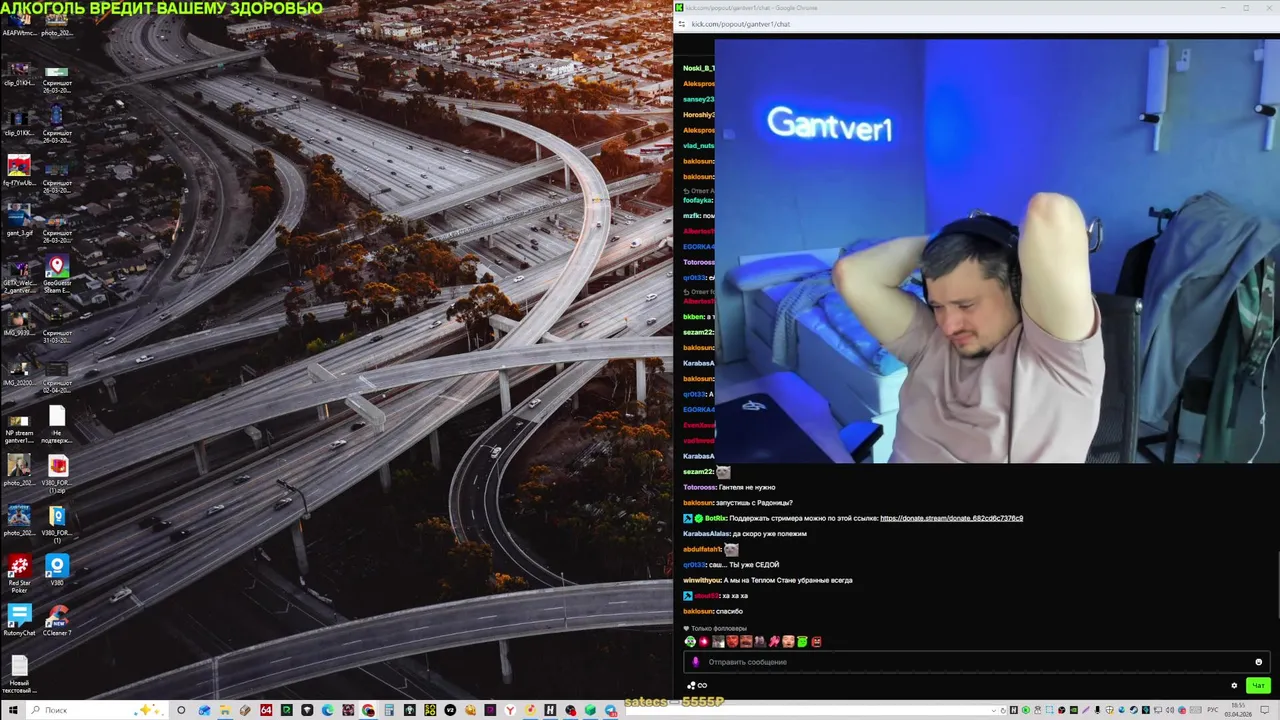The height and width of the screenshot is (720, 1280).
Task: Select the gant_3.gif file on the desktop
Action: click(19, 220)
